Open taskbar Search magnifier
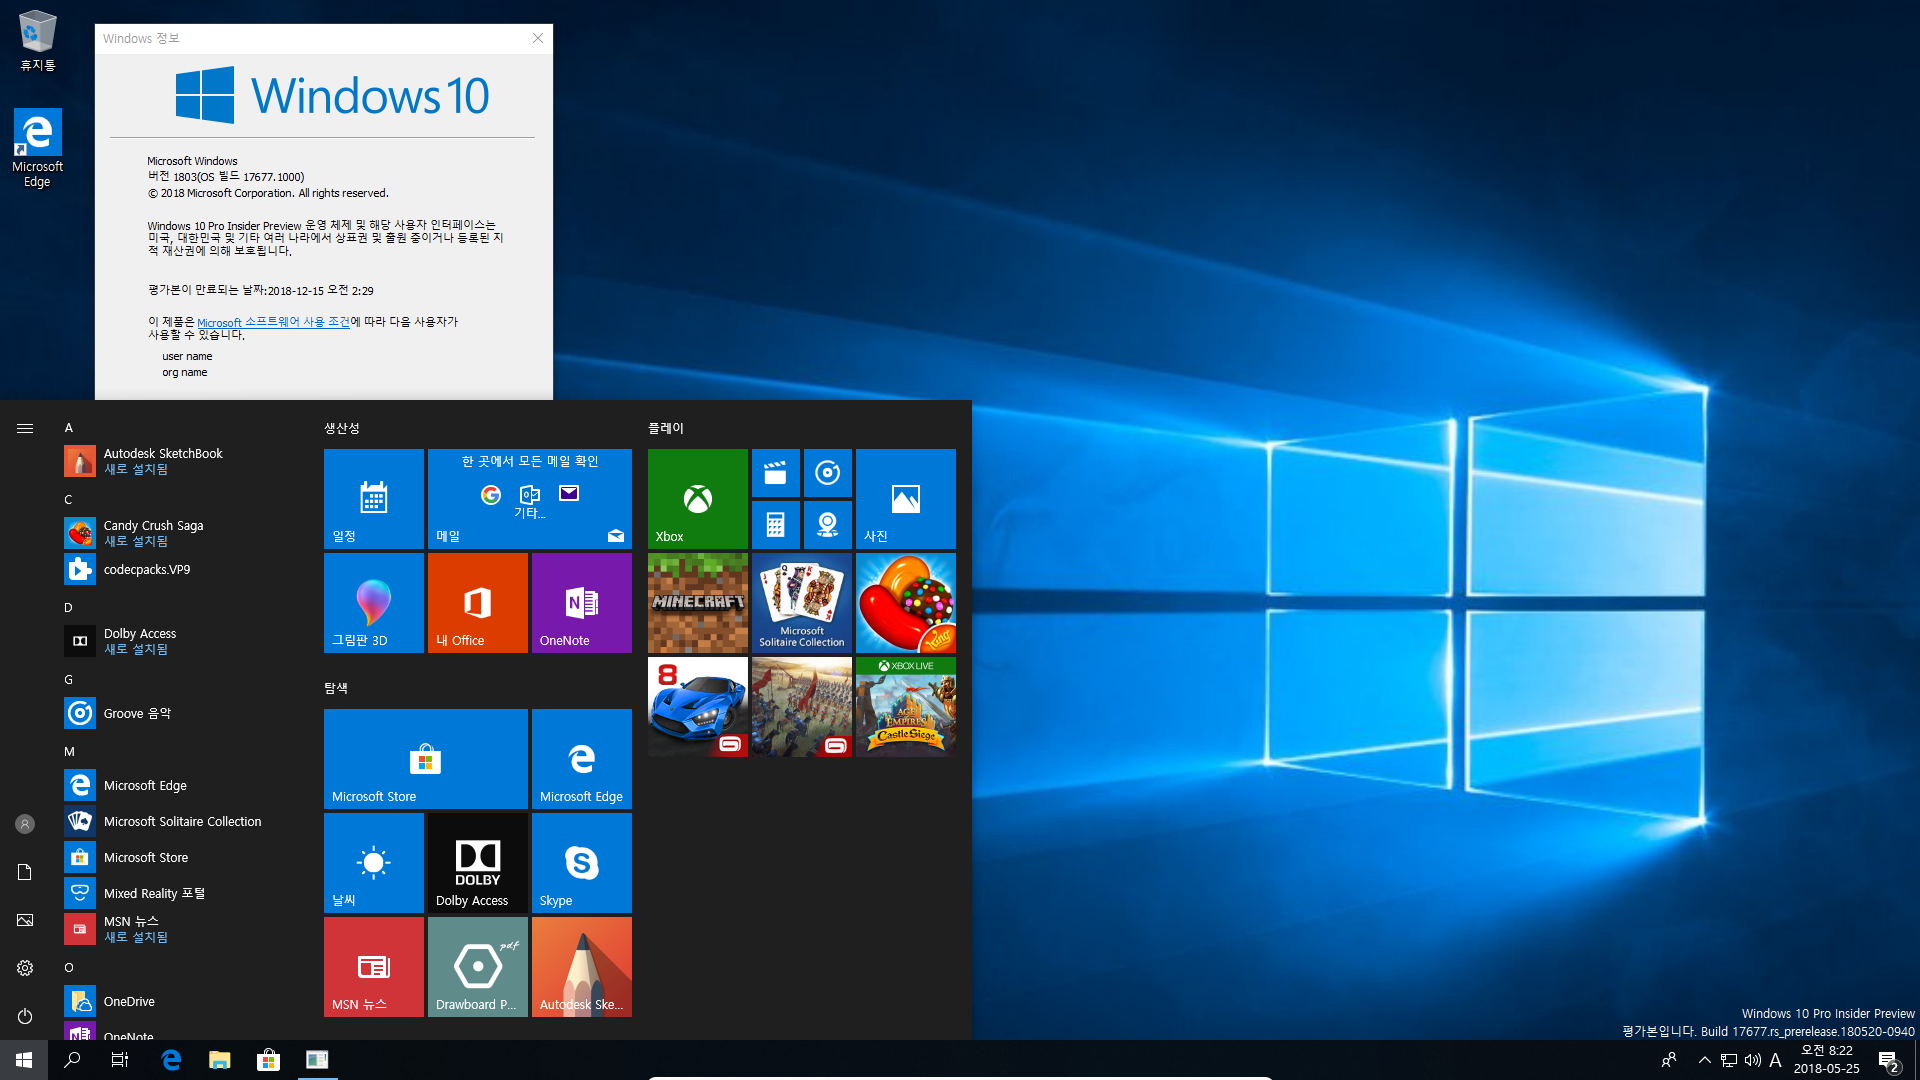The image size is (1920, 1080). coord(72,1060)
